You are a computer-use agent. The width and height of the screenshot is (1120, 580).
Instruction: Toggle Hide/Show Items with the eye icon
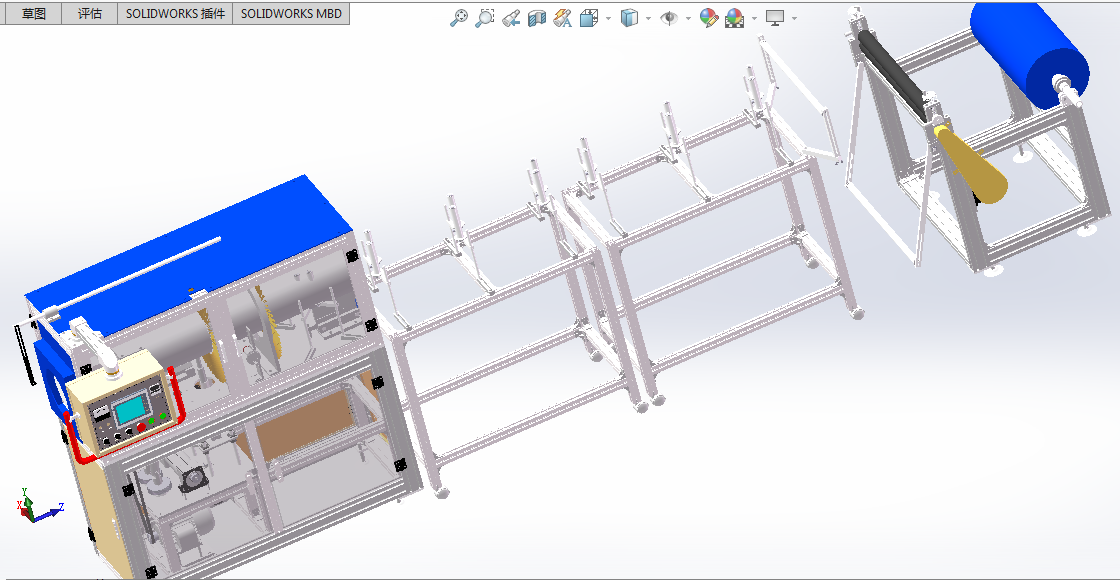pyautogui.click(x=670, y=17)
